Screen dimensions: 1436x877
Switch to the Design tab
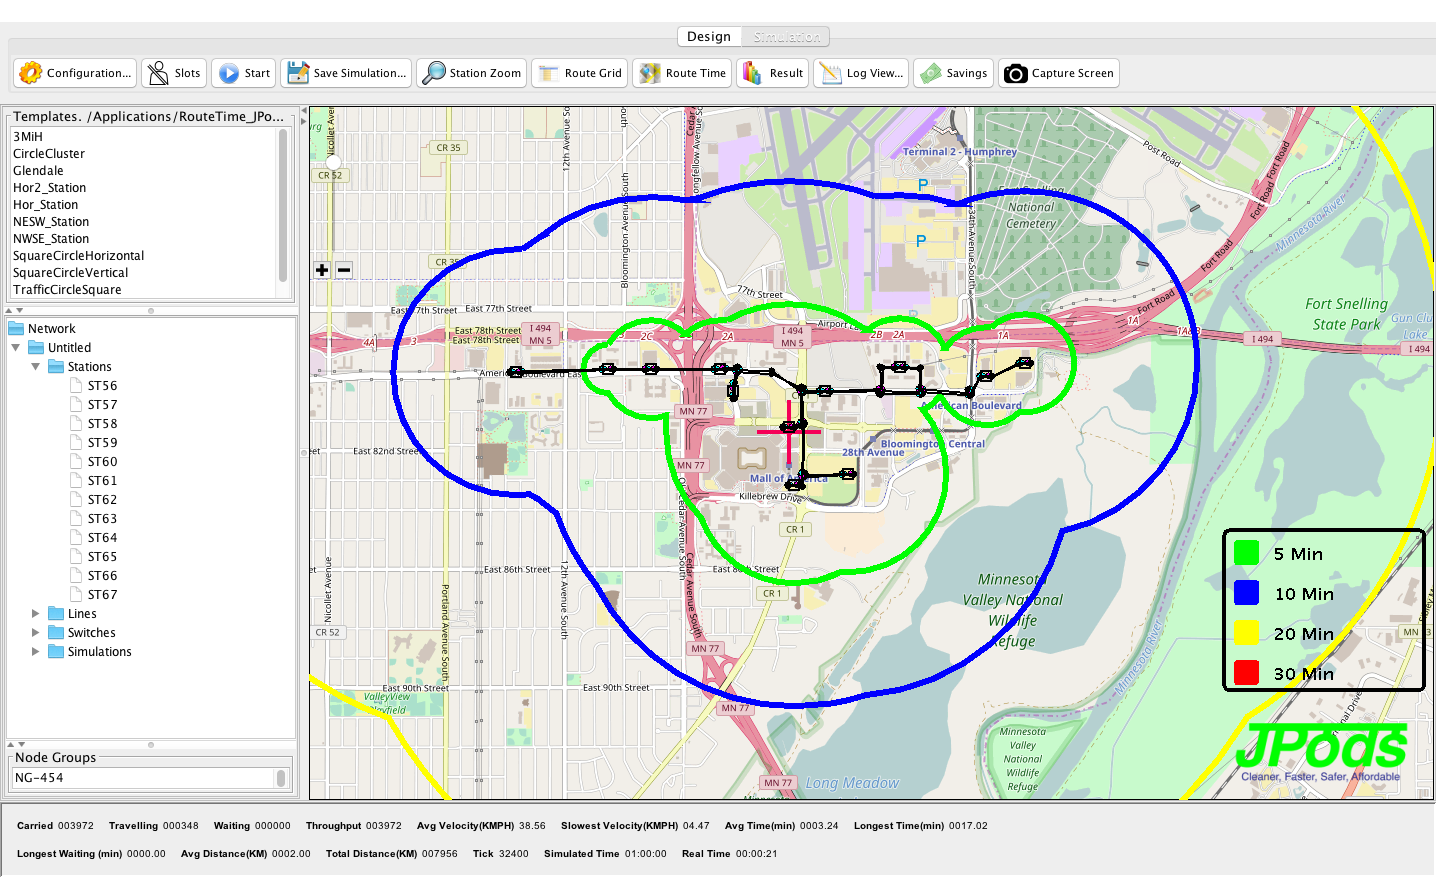click(709, 37)
